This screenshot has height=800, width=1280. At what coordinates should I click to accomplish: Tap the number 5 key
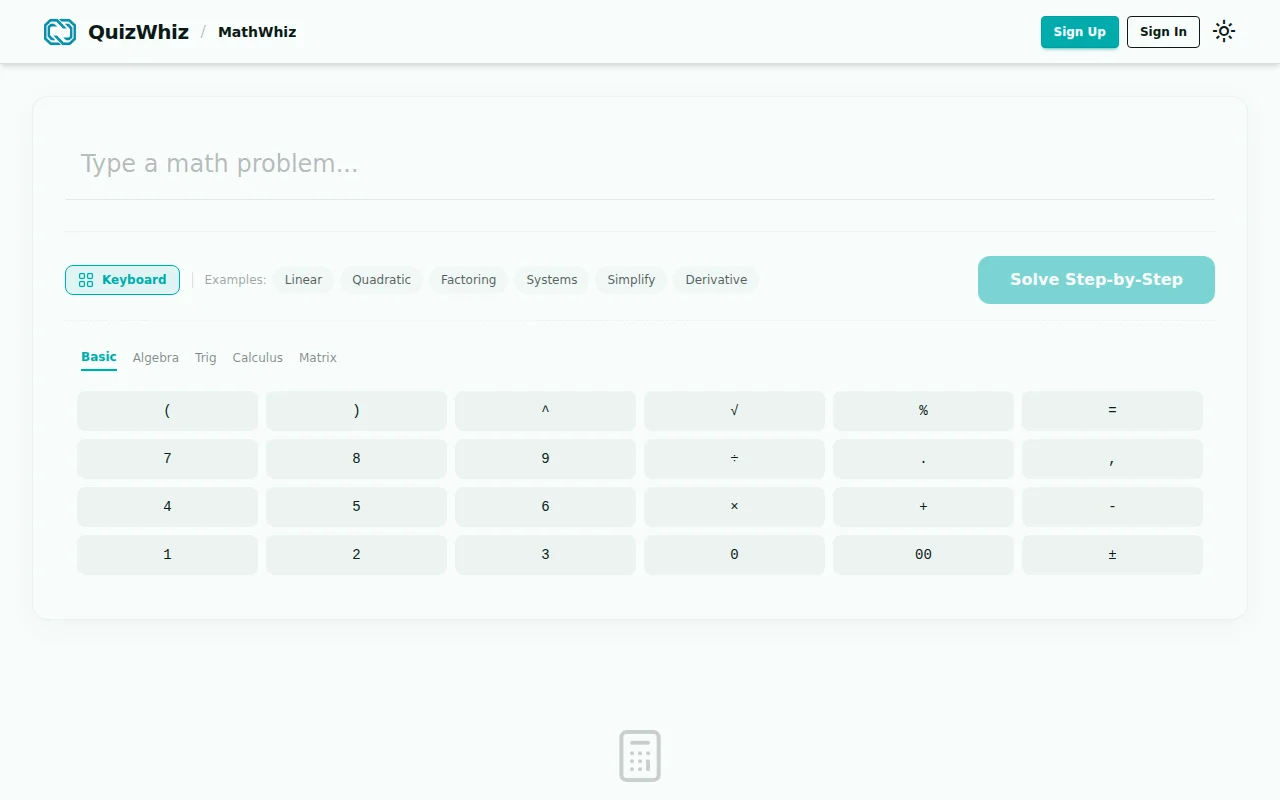[x=356, y=507]
